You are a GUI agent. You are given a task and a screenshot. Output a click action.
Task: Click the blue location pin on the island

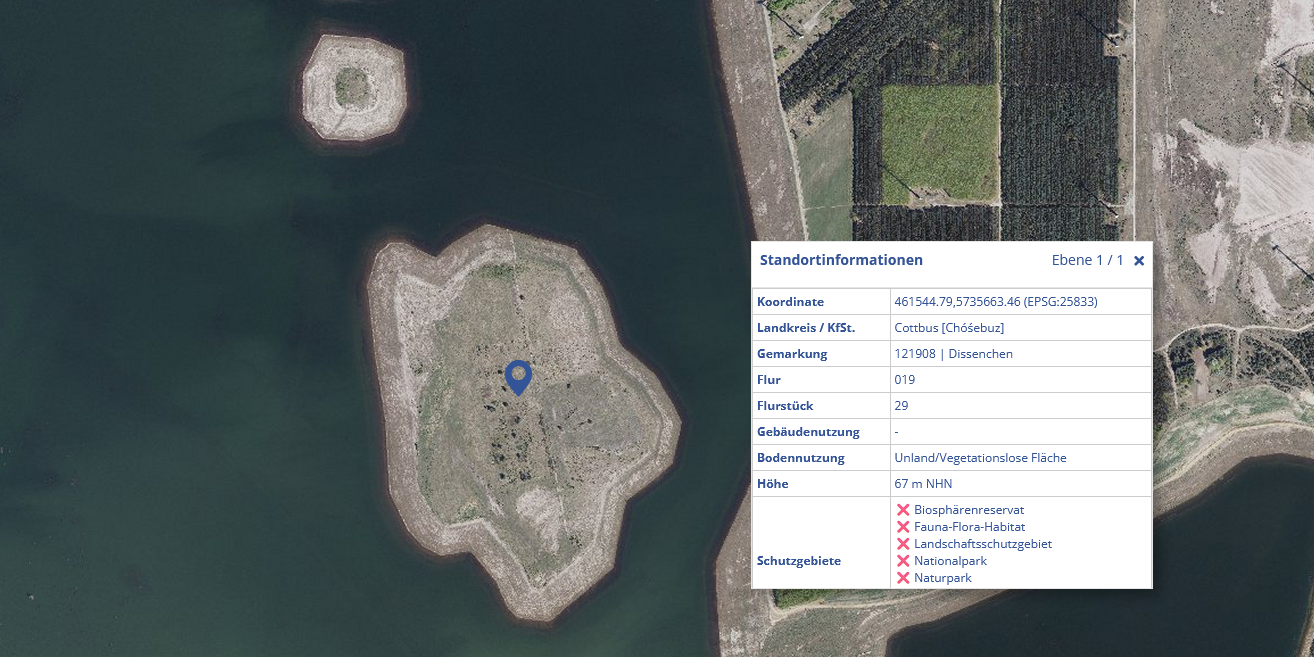518,376
